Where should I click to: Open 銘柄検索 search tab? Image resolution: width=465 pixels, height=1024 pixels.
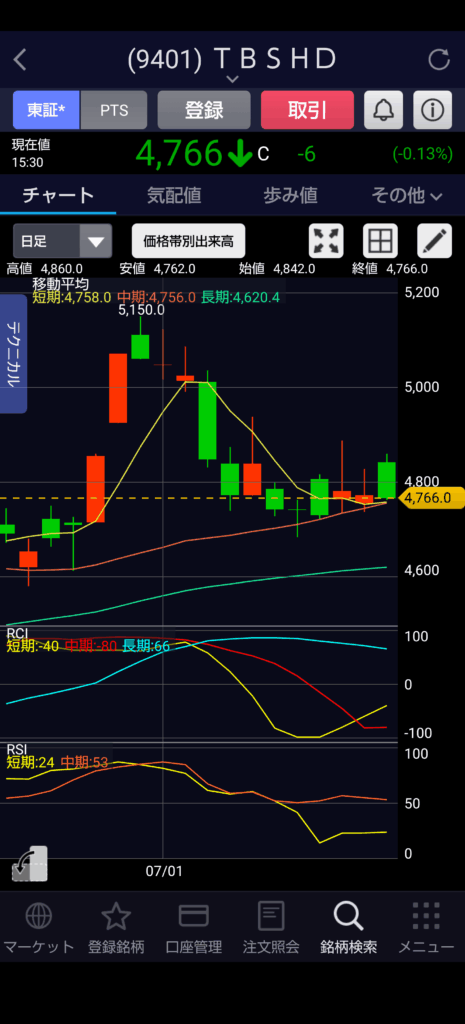(349, 929)
